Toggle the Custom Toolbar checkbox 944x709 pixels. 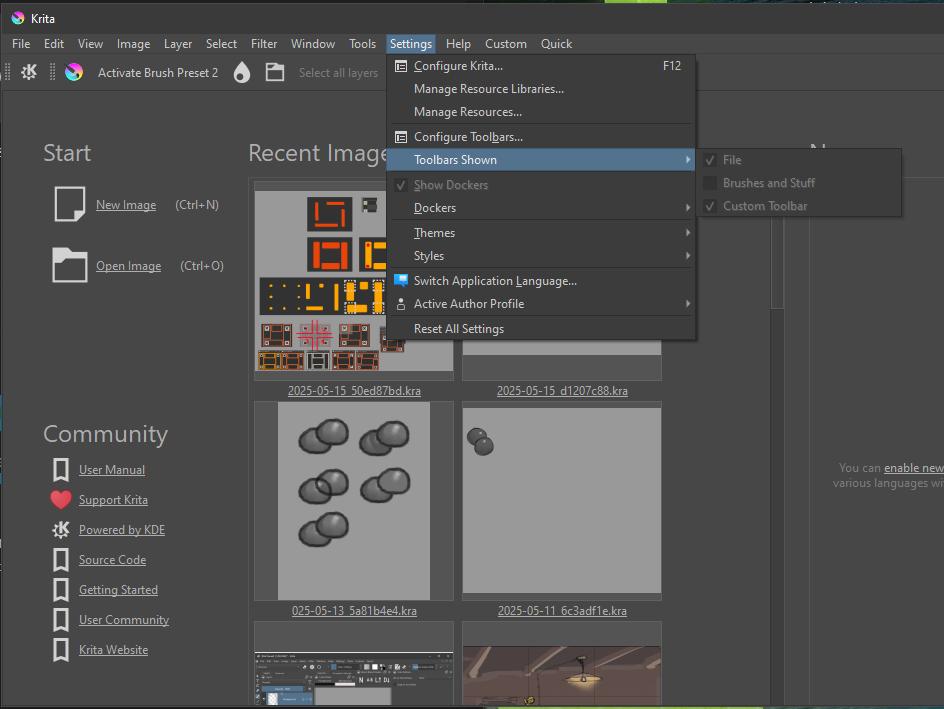(x=710, y=206)
